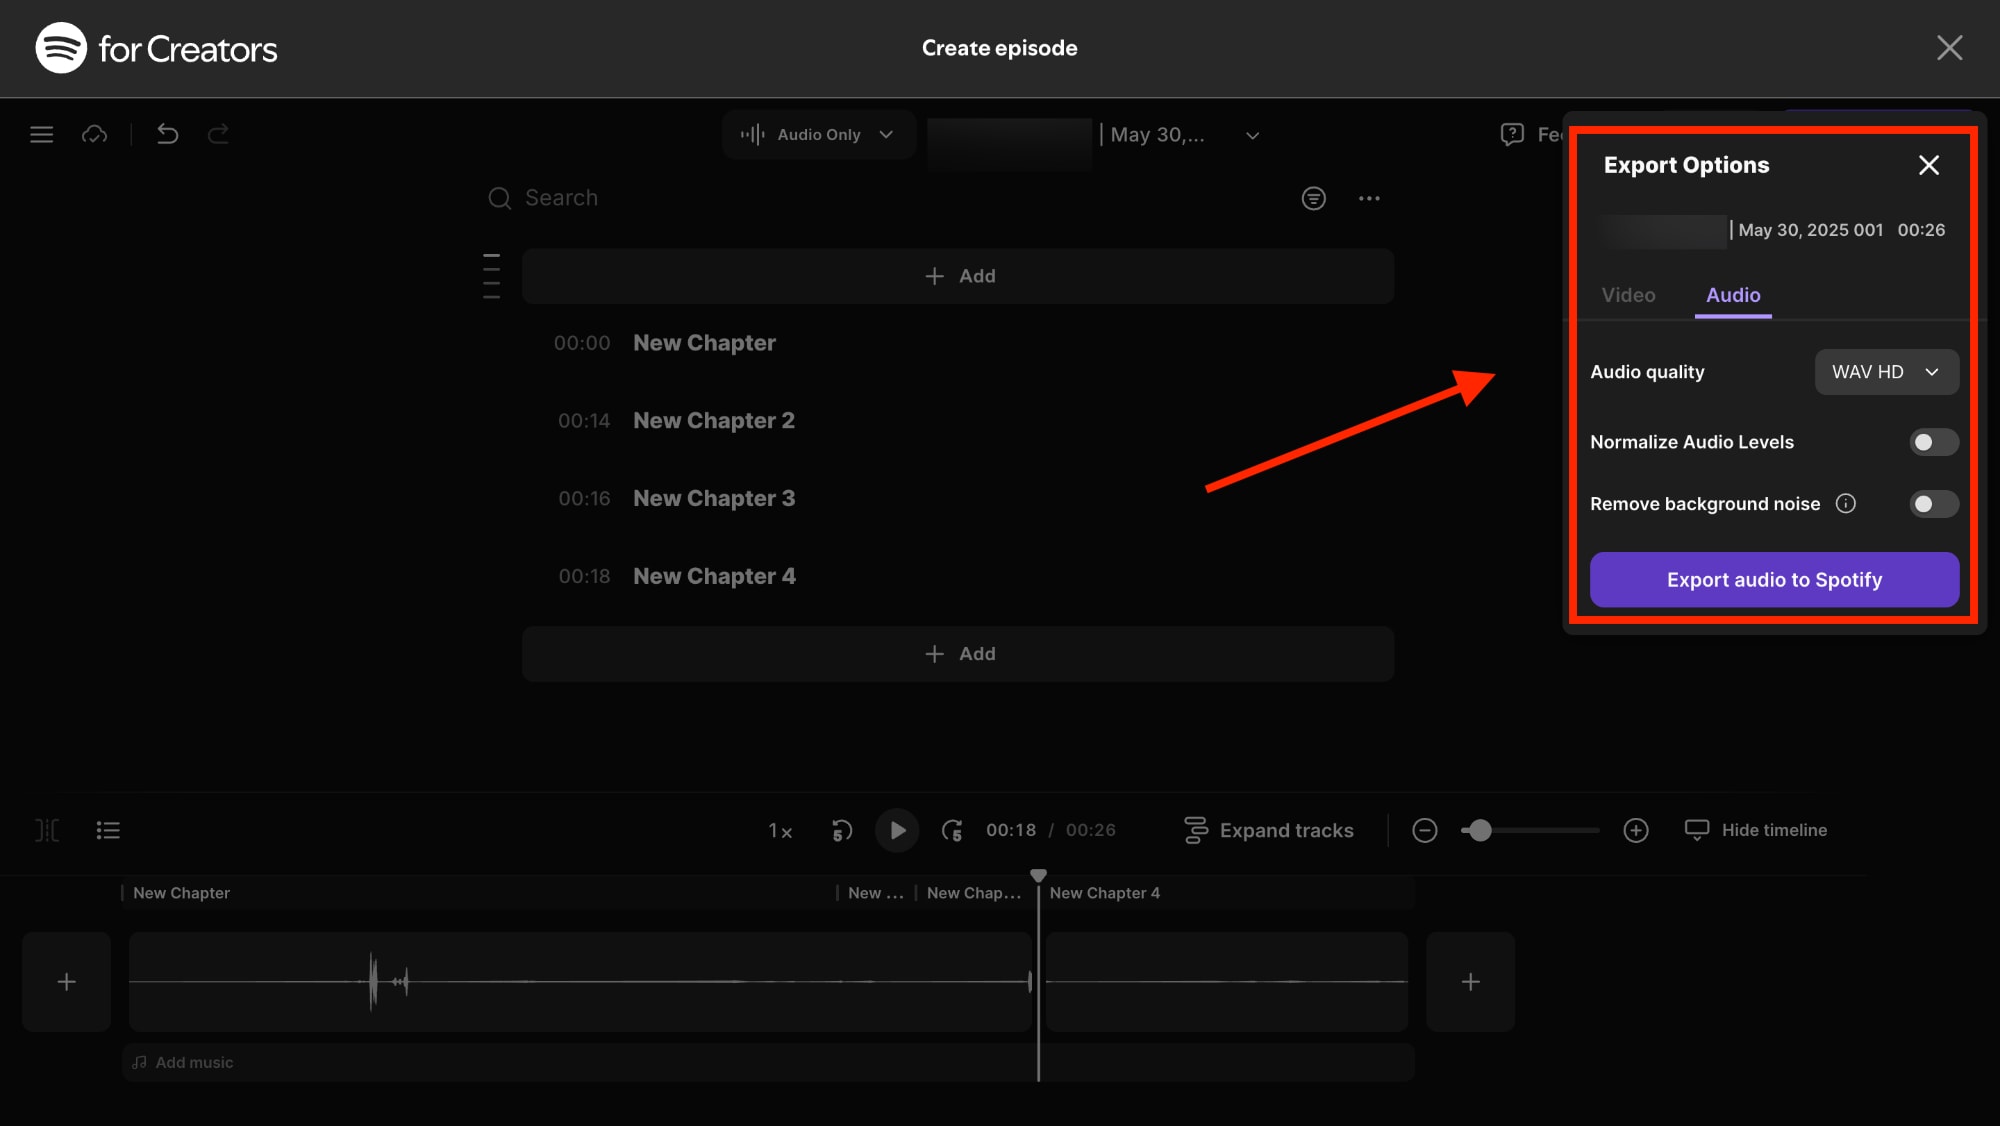
Task: Switch to the Audio export tab
Action: [1733, 295]
